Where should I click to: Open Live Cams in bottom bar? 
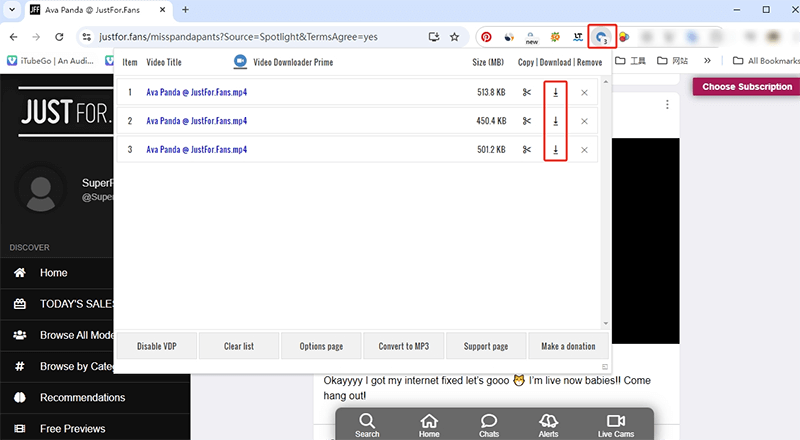pos(615,425)
